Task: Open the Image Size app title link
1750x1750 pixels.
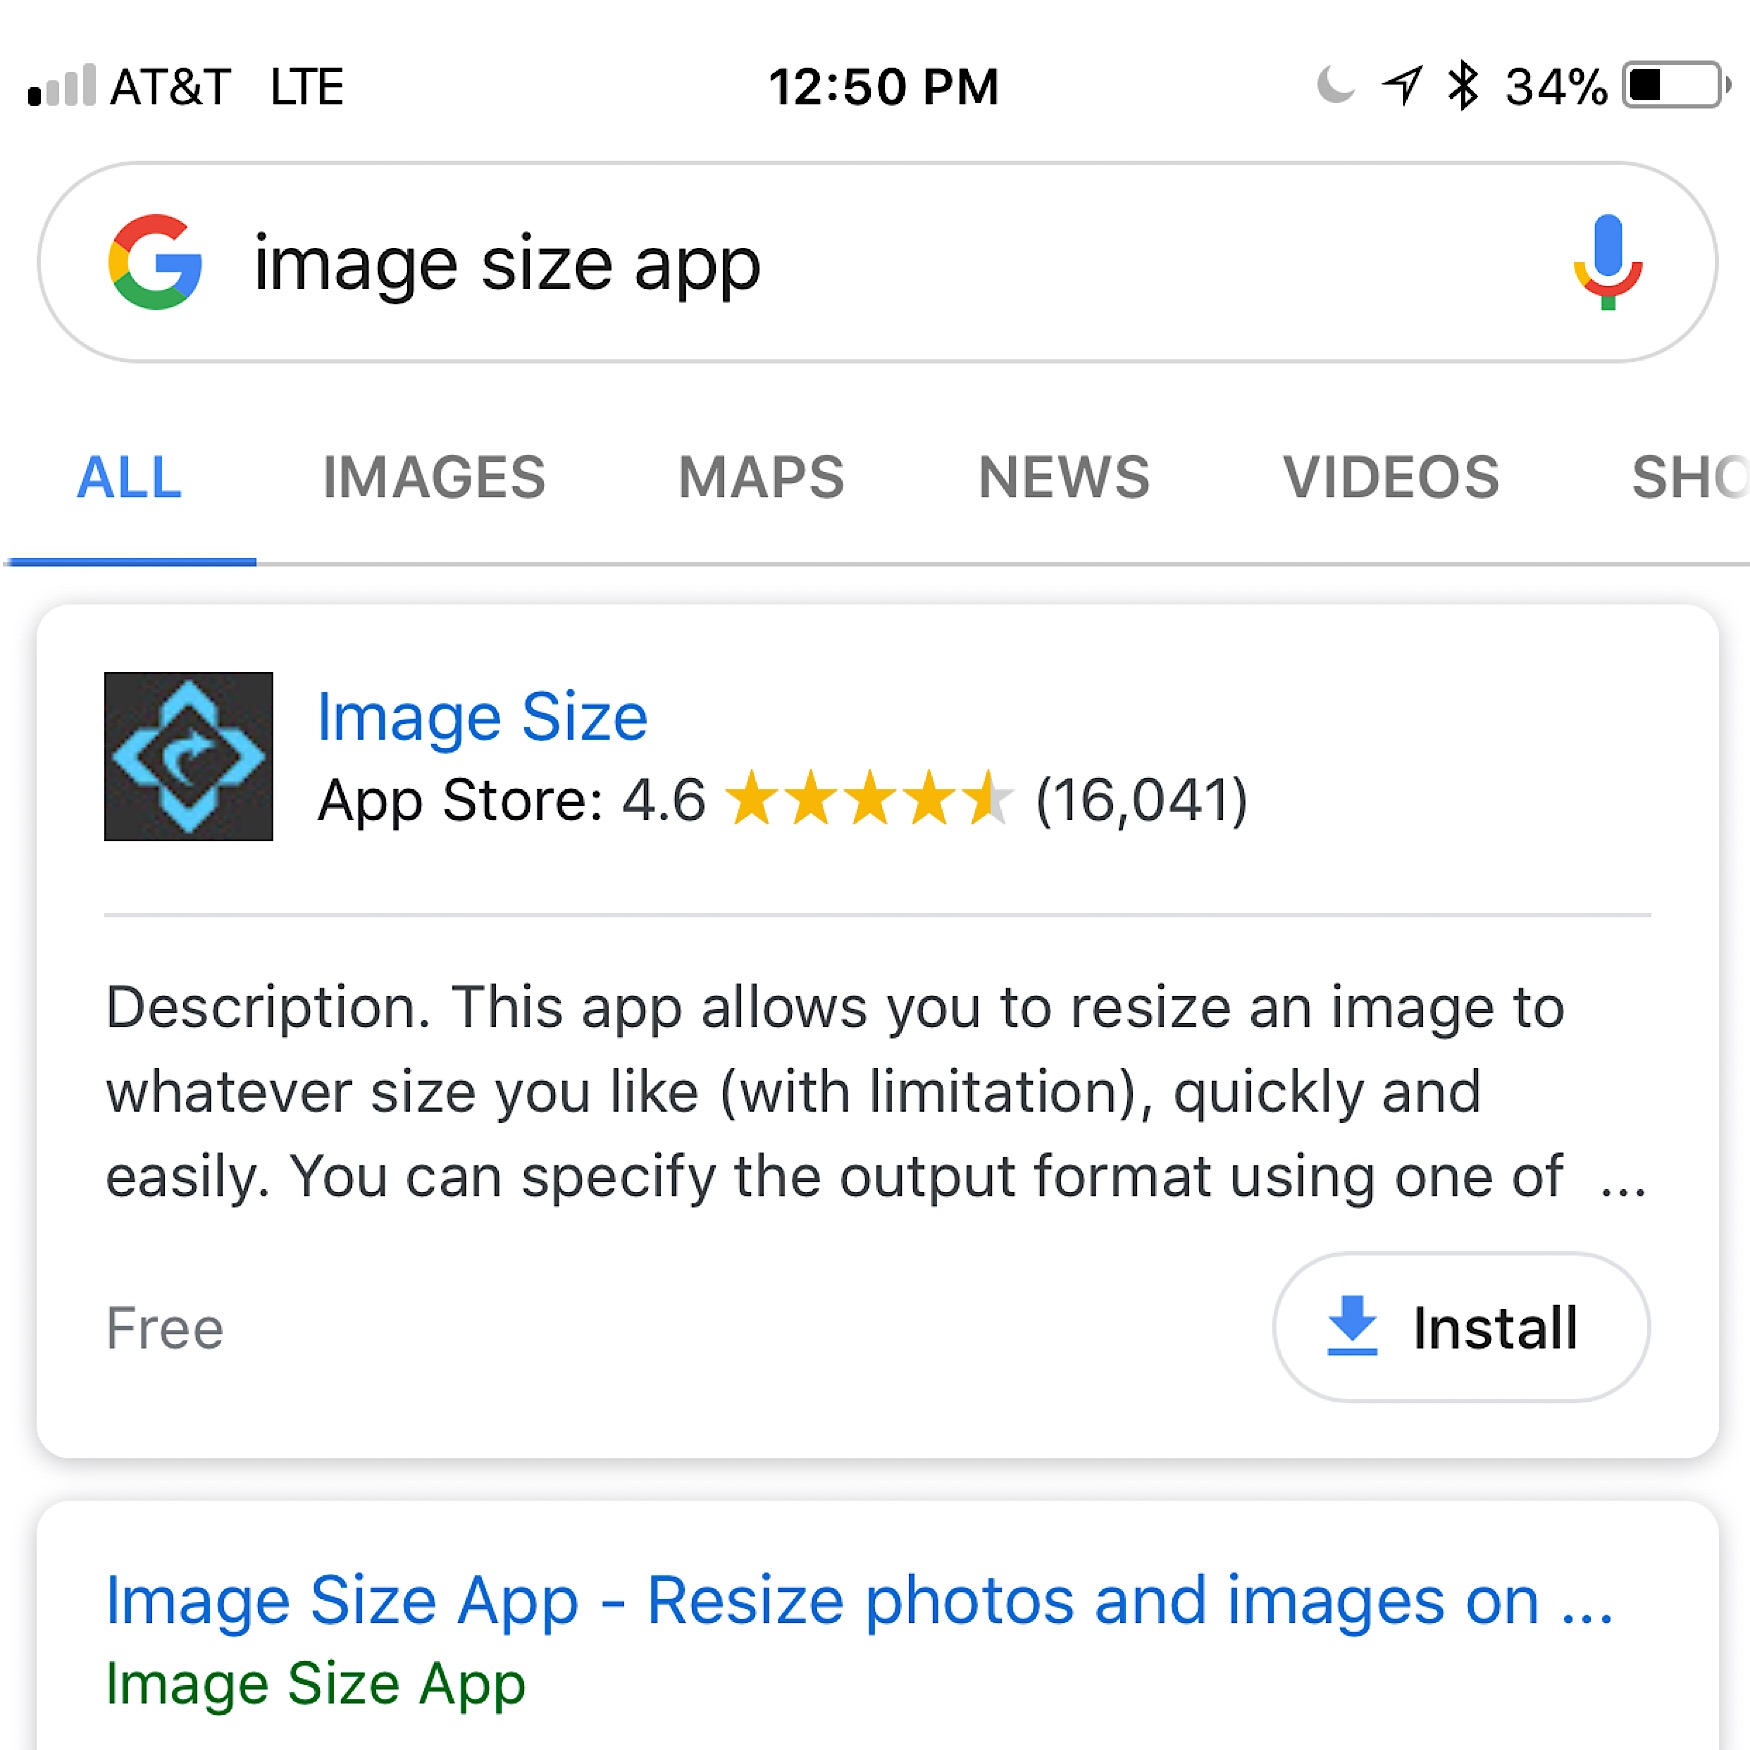Action: point(482,717)
